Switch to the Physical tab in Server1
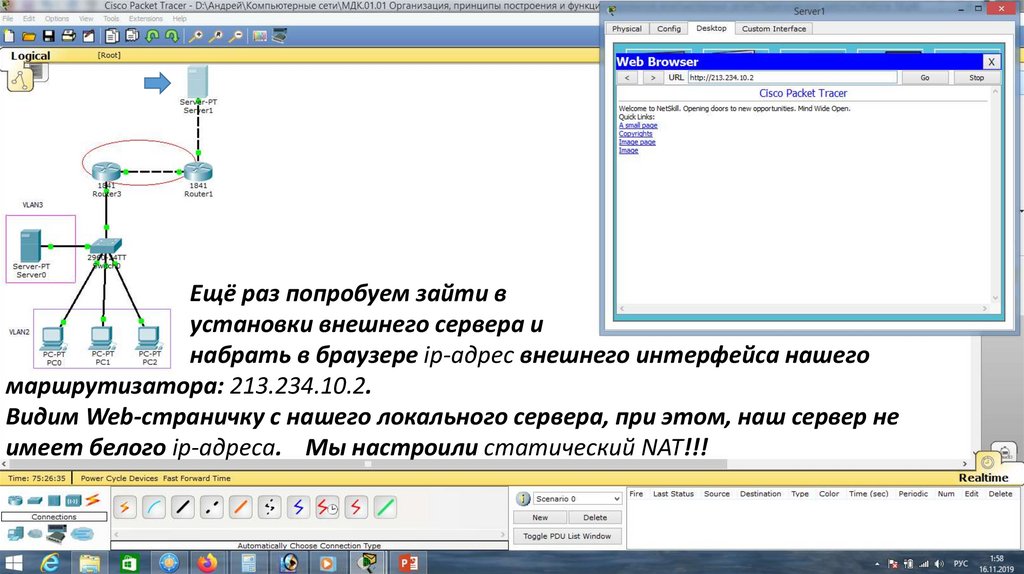The image size is (1024, 574). [x=627, y=29]
